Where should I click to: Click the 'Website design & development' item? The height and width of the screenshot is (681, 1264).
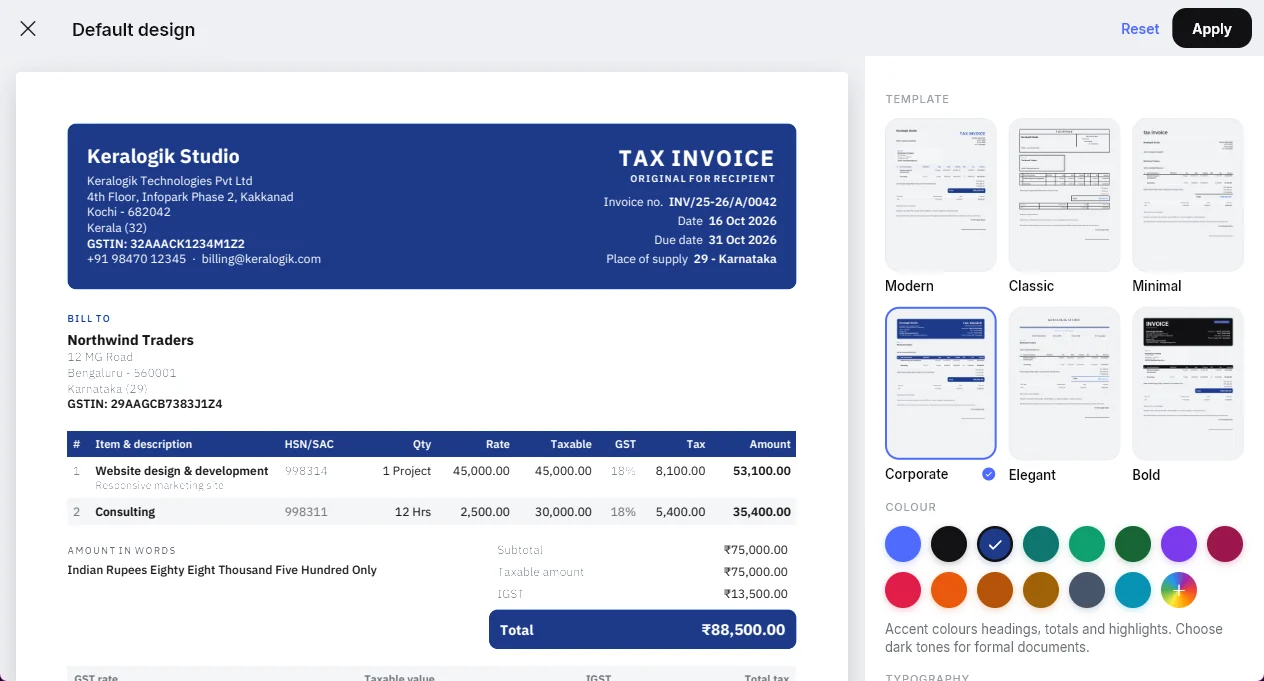pyautogui.click(x=182, y=471)
